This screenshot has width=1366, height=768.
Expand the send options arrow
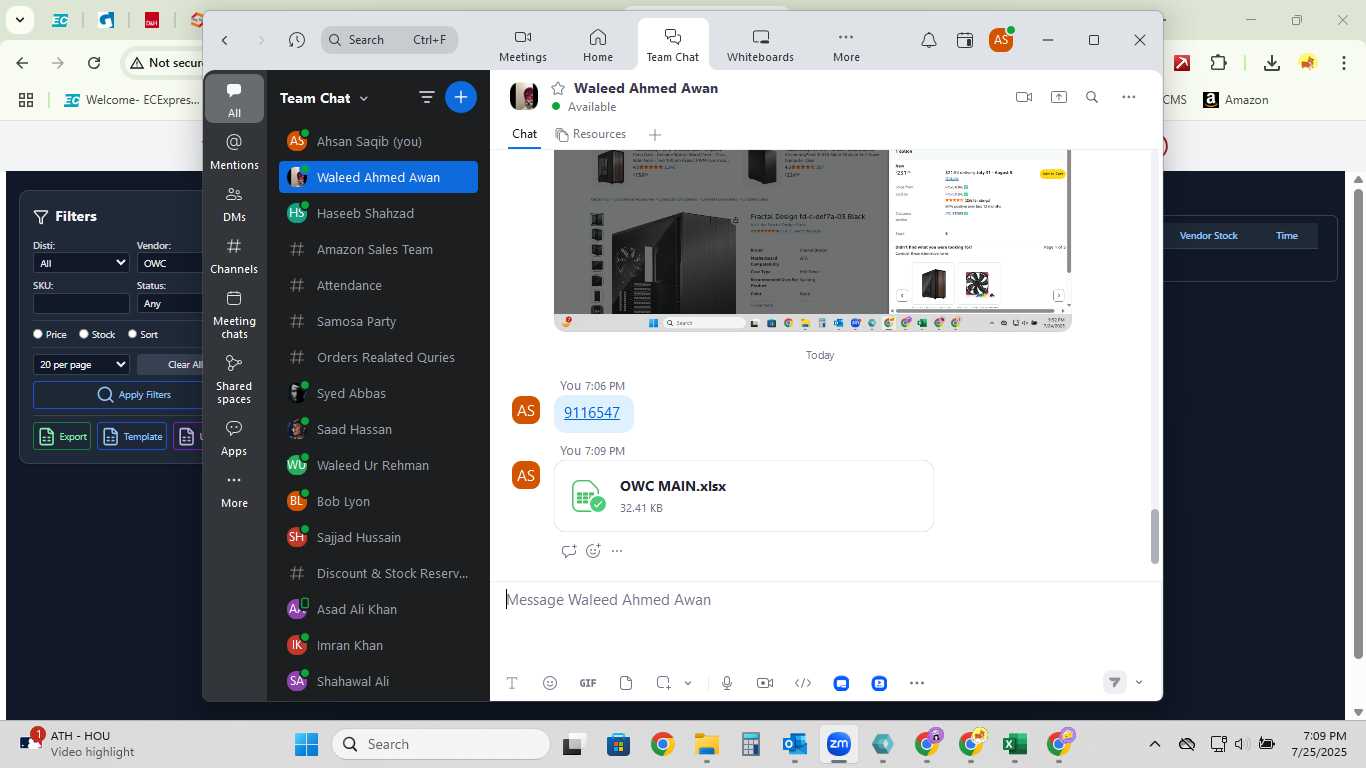[1139, 682]
